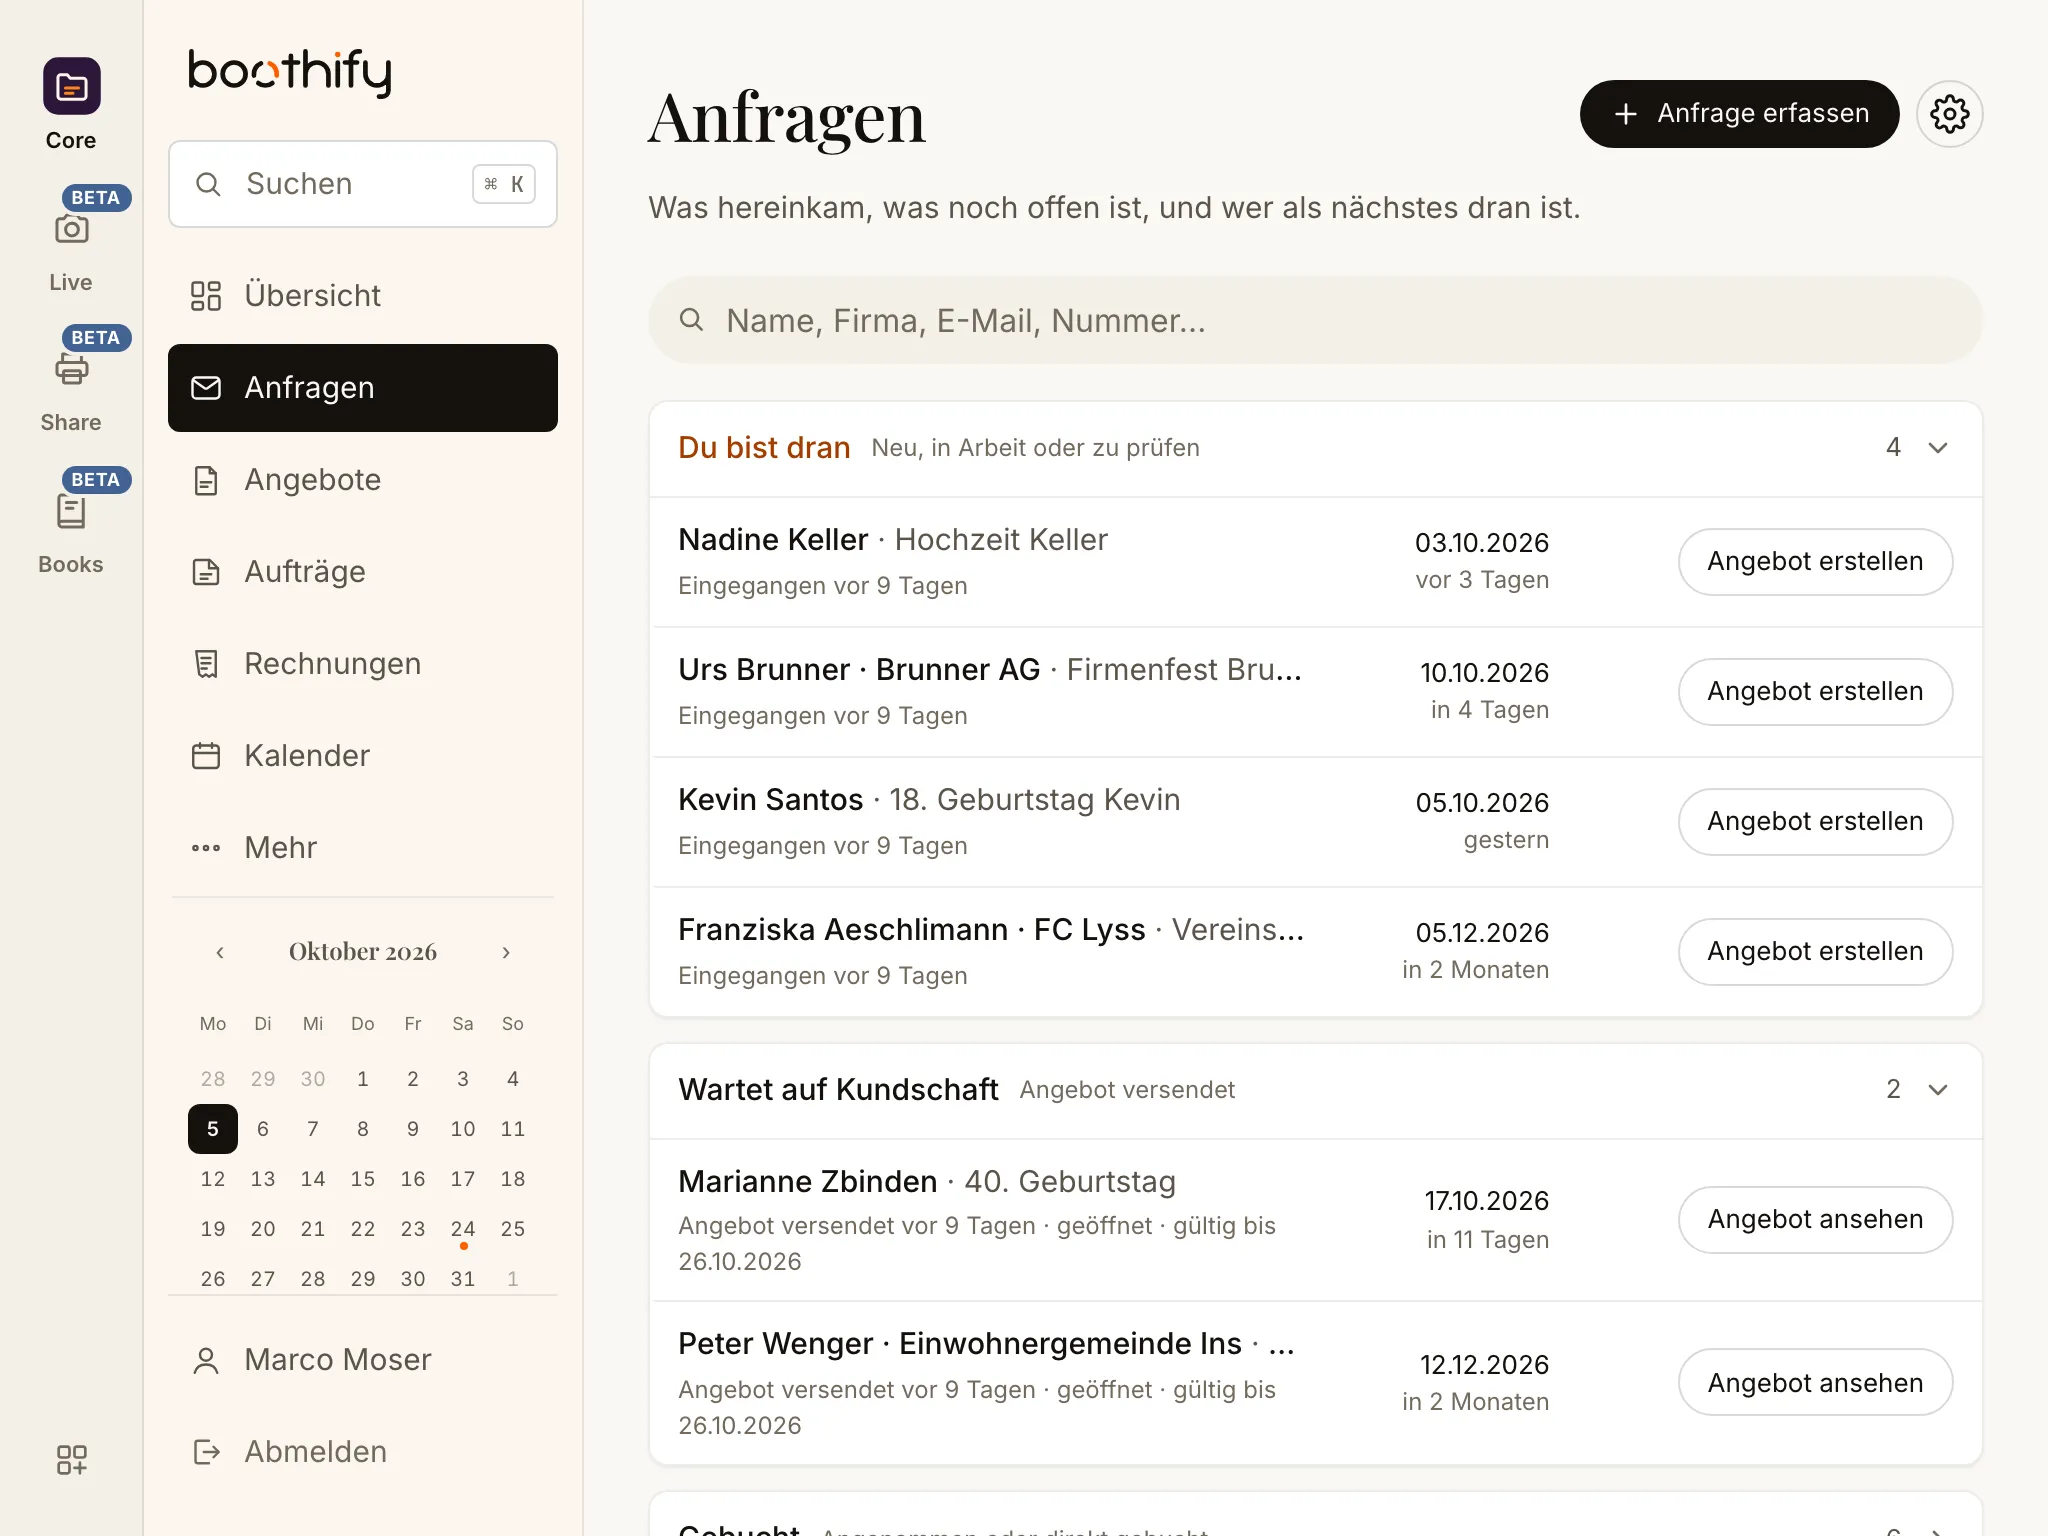Go to next month in mini calendar
The height and width of the screenshot is (1536, 2048).
coord(506,952)
